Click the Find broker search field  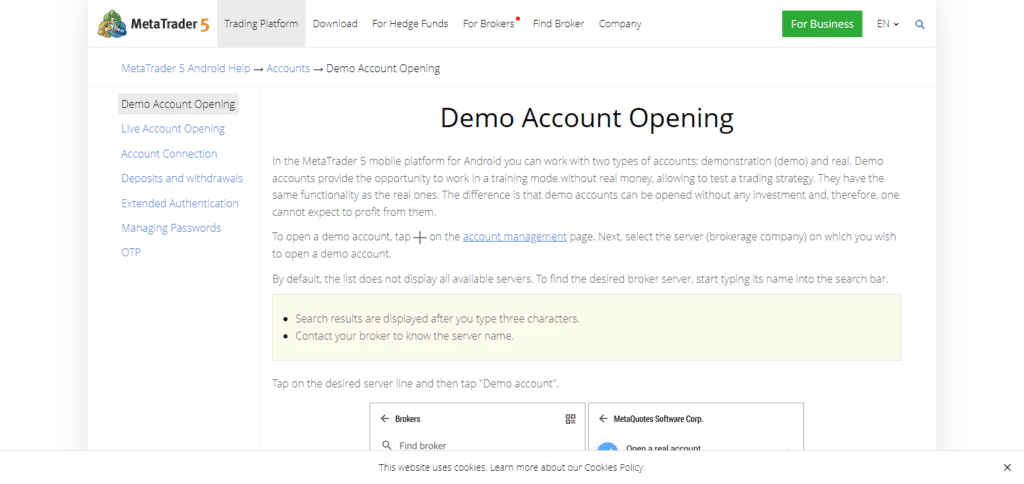(477, 446)
